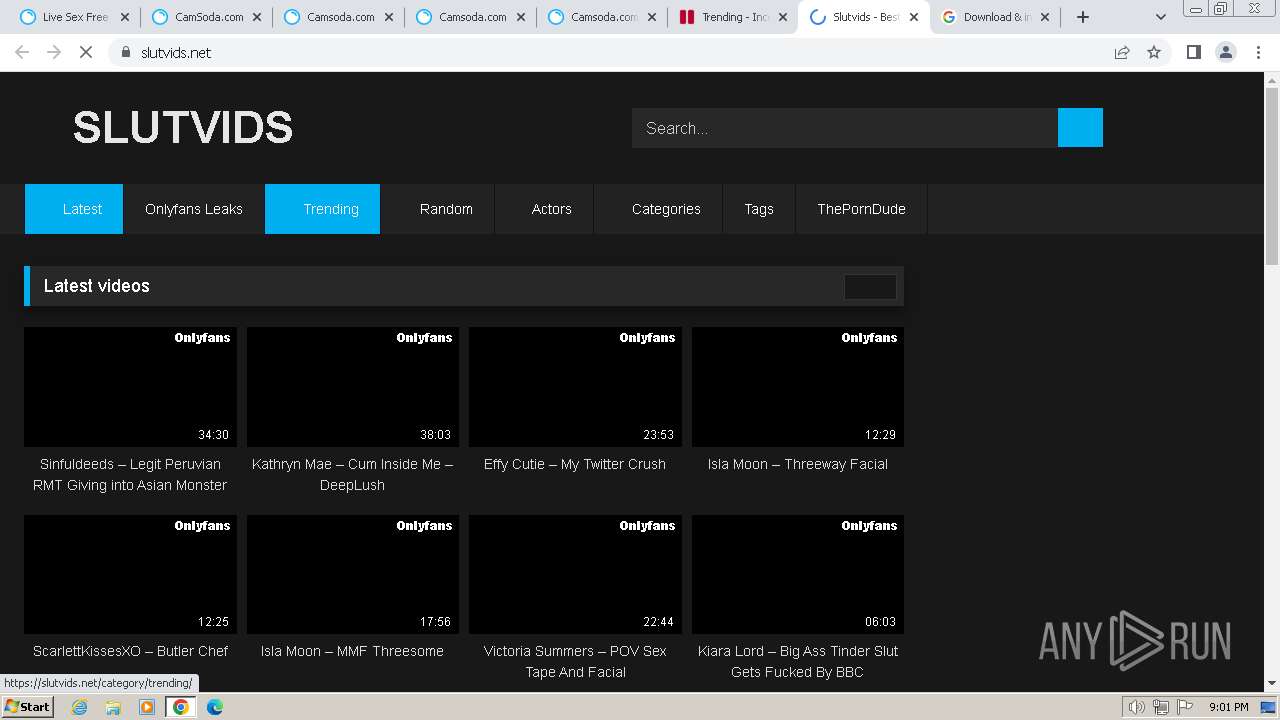Open the thumbnail with 22:44 duration

click(x=575, y=574)
